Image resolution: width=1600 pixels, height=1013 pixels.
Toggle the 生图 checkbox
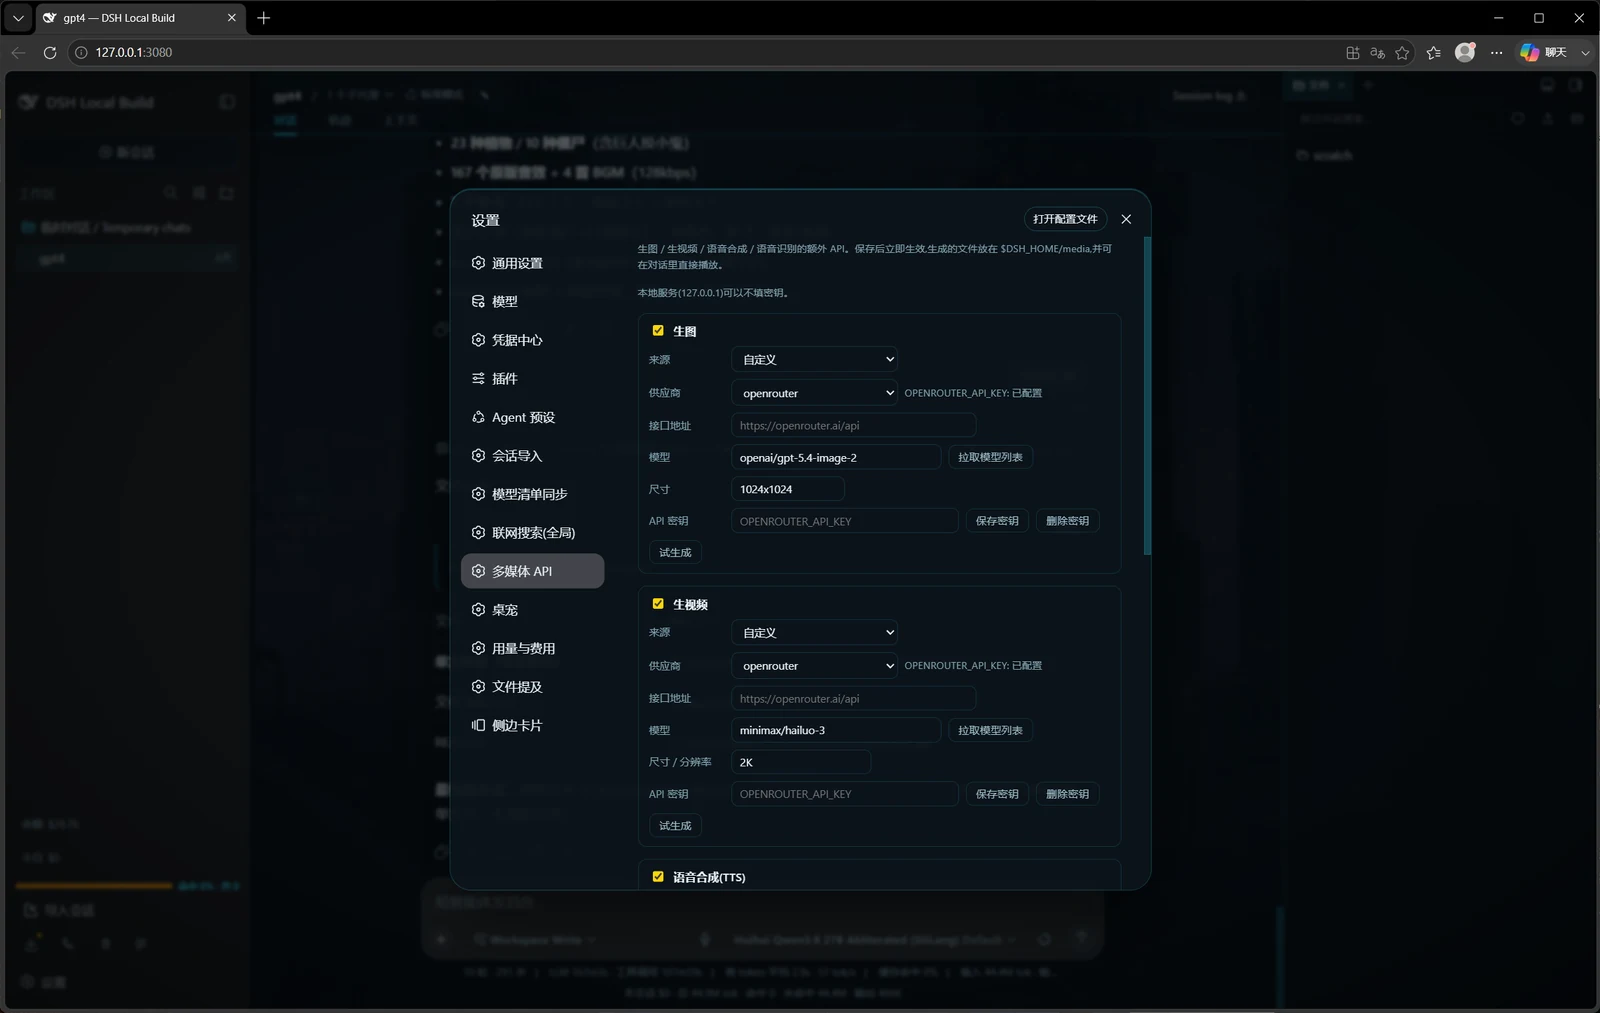[658, 330]
